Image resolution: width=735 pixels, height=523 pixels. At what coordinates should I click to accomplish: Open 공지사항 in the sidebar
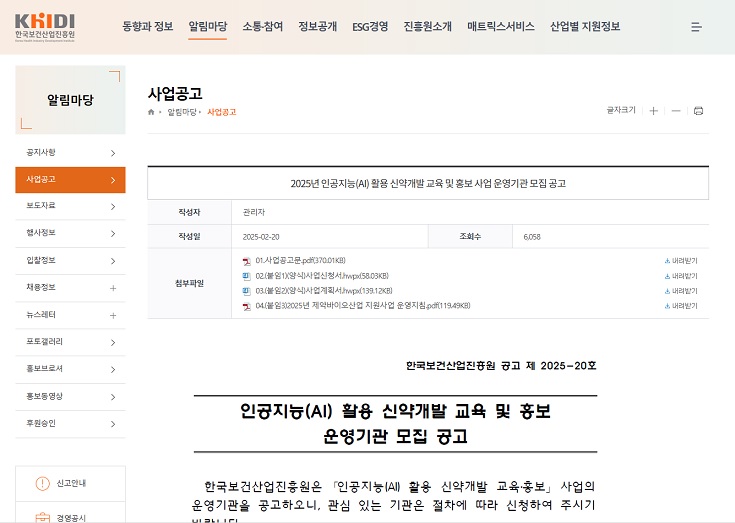pyautogui.click(x=70, y=153)
